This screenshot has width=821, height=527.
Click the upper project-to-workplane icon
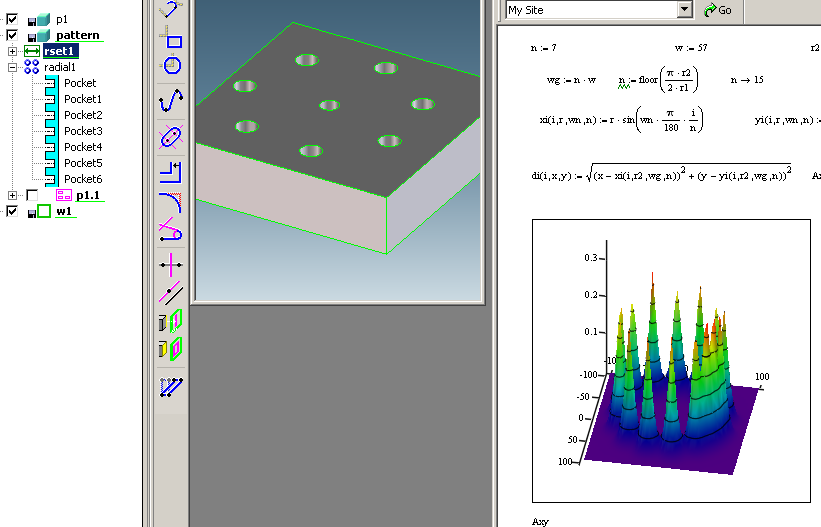(171, 321)
